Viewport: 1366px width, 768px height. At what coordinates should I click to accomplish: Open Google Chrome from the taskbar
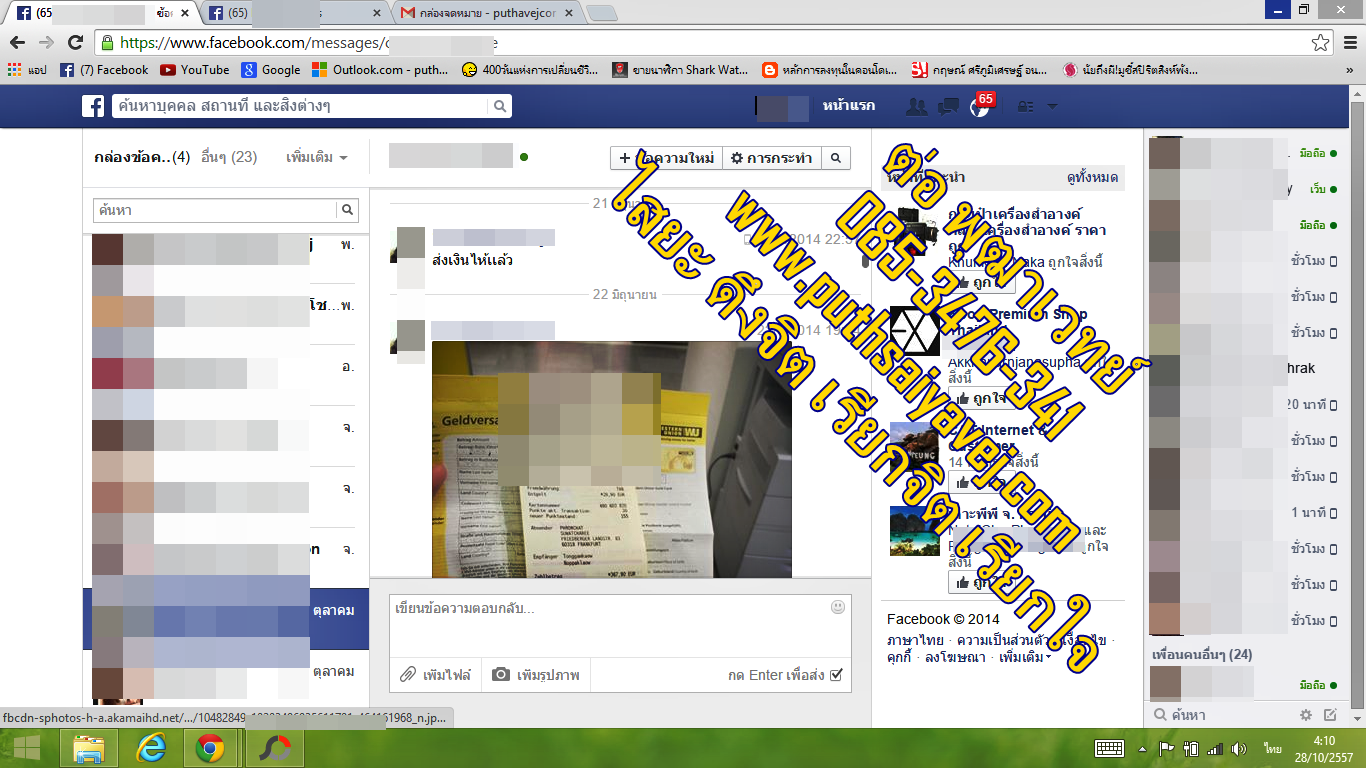(x=210, y=748)
